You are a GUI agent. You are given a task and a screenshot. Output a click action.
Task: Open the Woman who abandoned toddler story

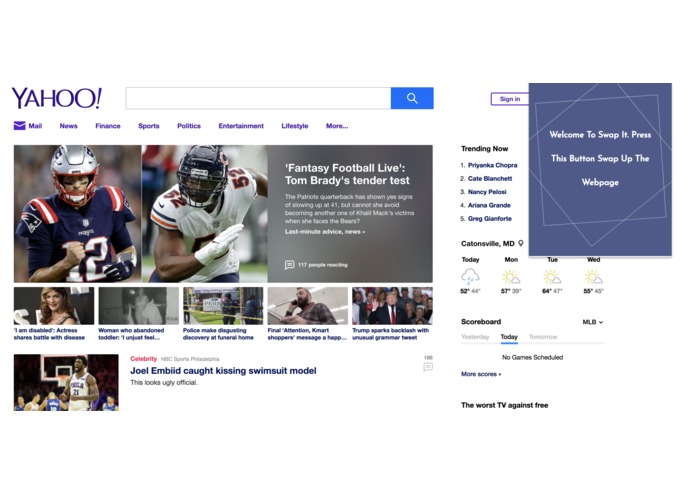pos(131,334)
